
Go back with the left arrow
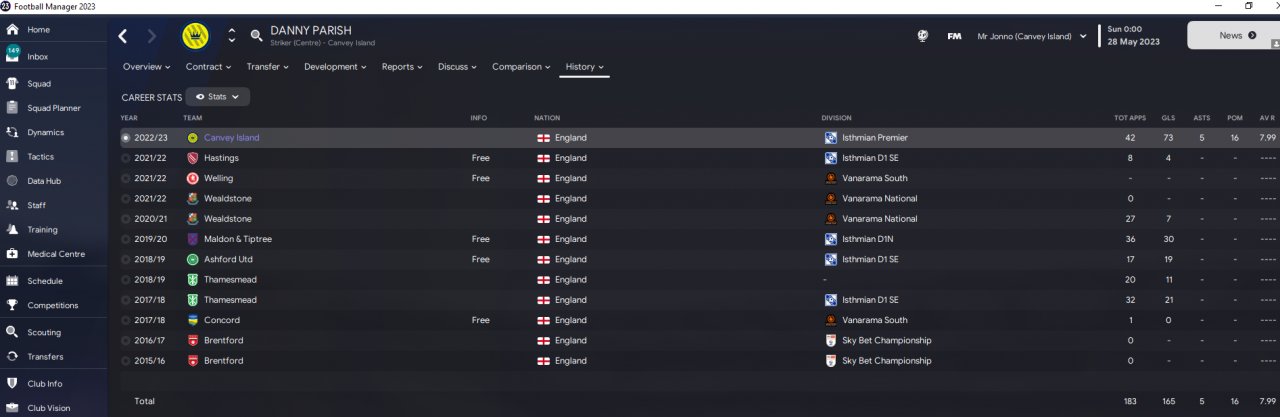pyautogui.click(x=123, y=36)
